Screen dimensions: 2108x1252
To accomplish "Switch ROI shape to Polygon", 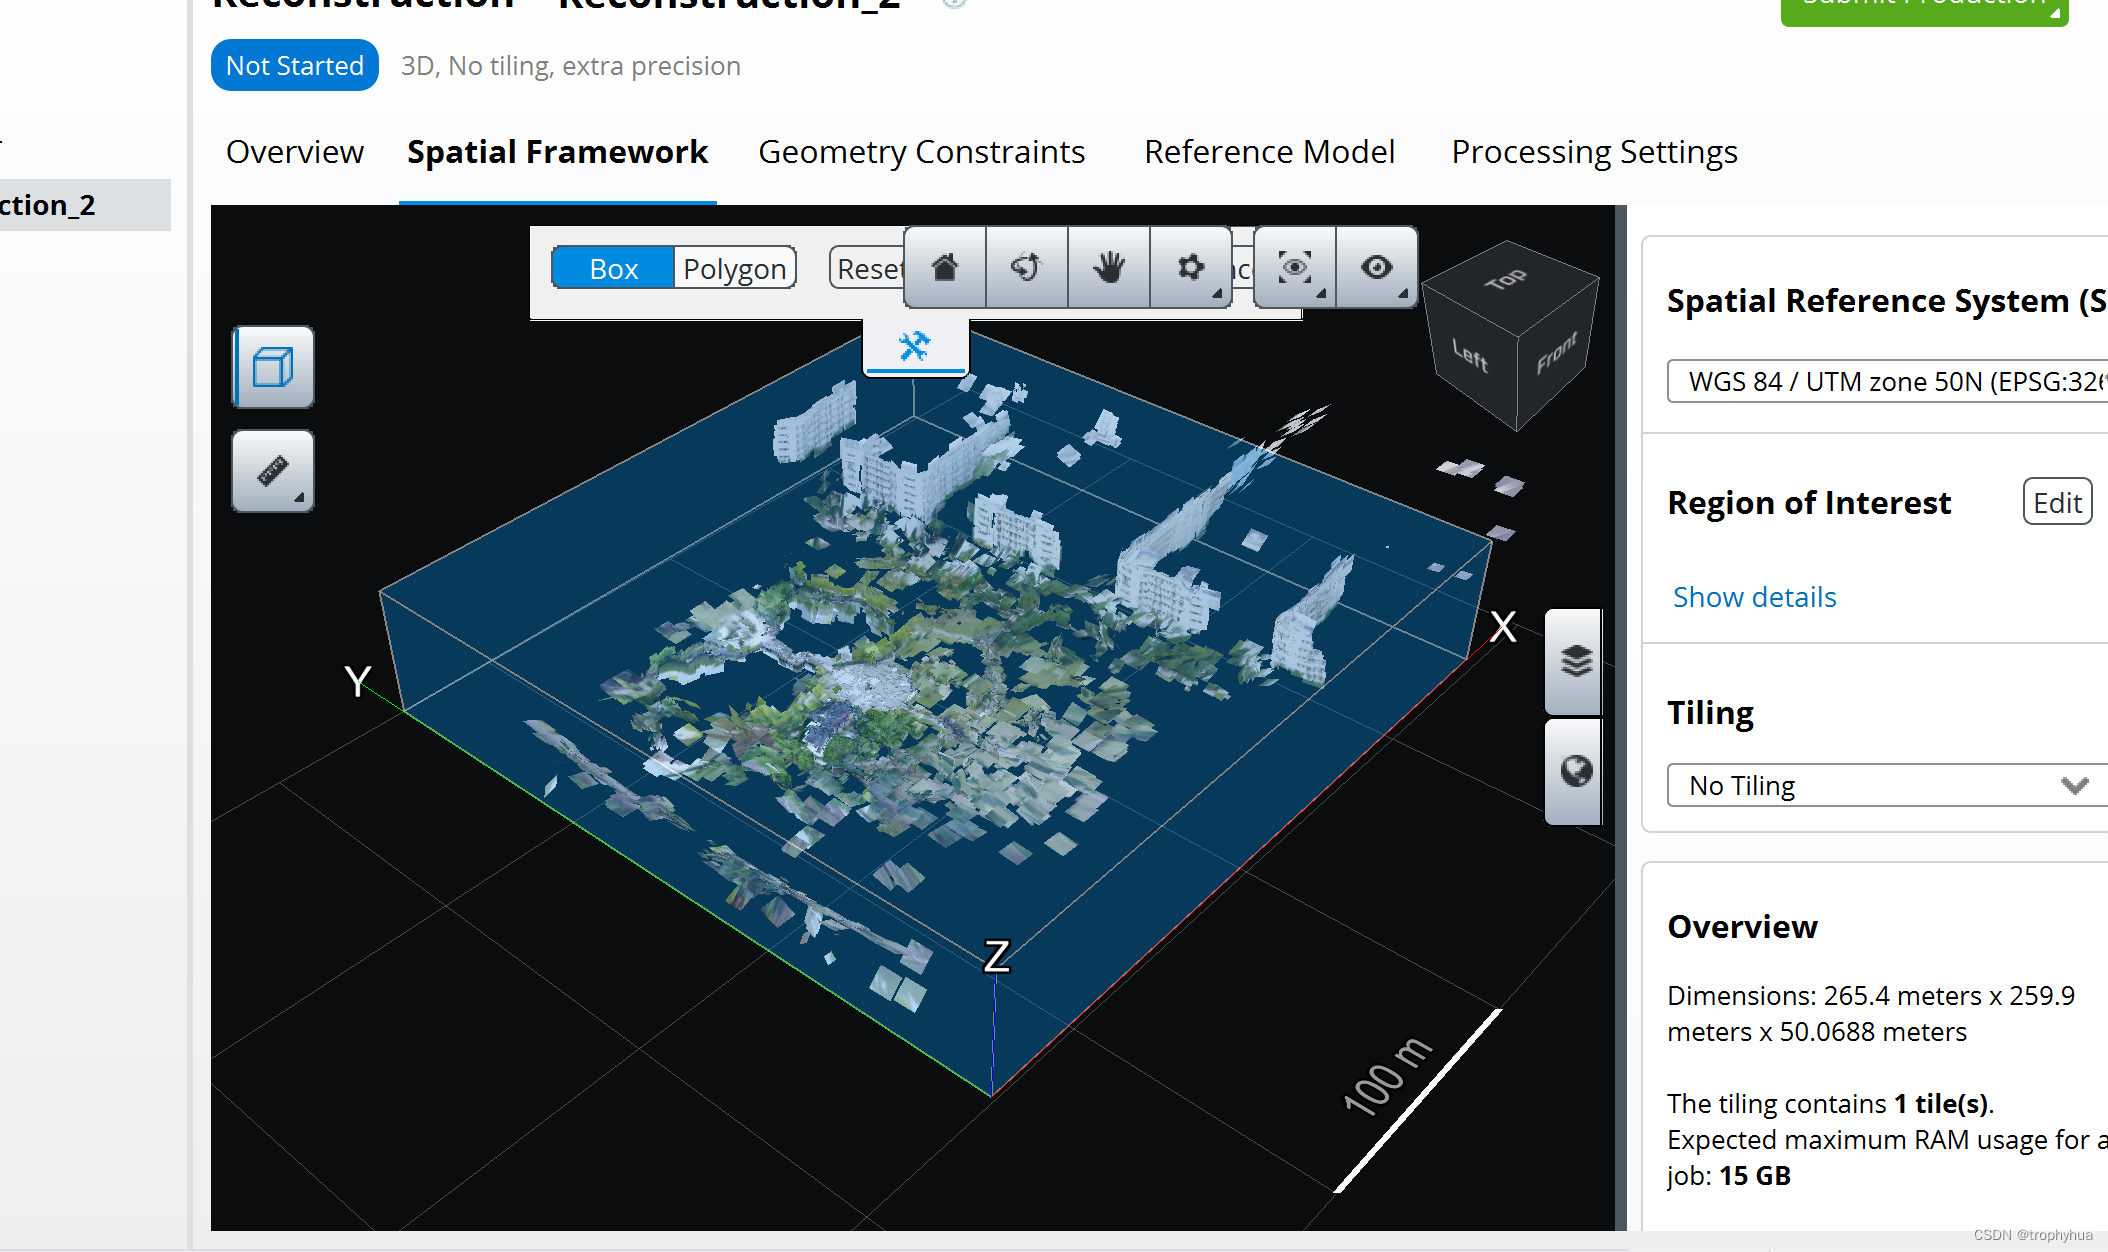I will click(x=734, y=269).
